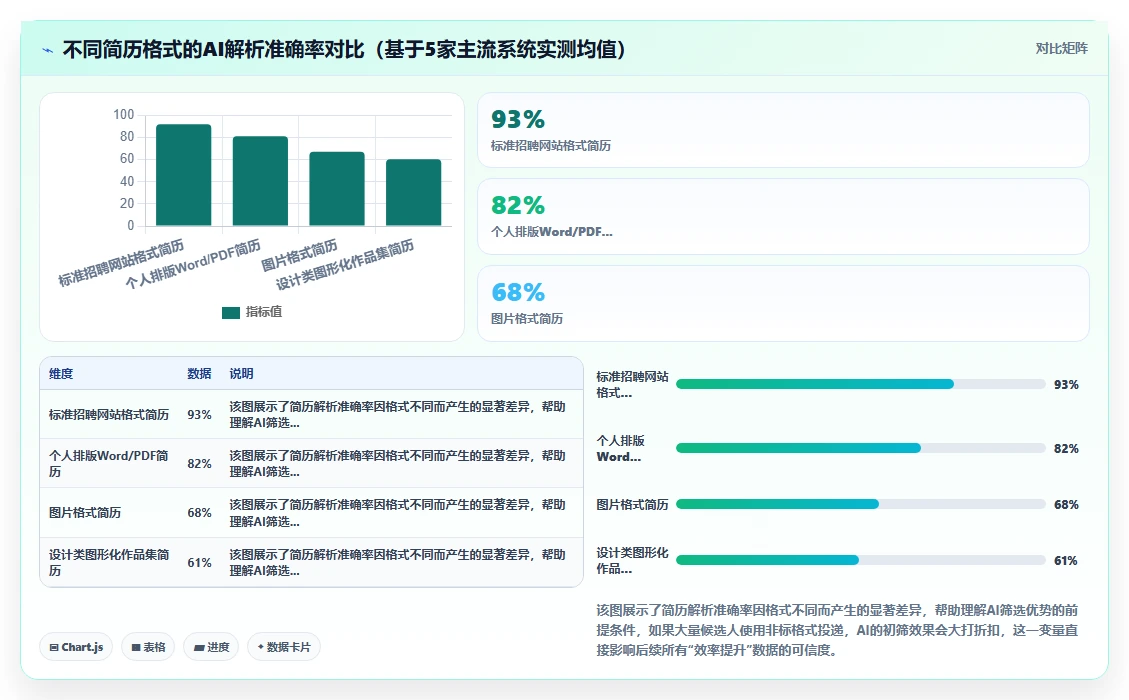
Task: Click the 数据 column header
Action: pyautogui.click(x=199, y=373)
